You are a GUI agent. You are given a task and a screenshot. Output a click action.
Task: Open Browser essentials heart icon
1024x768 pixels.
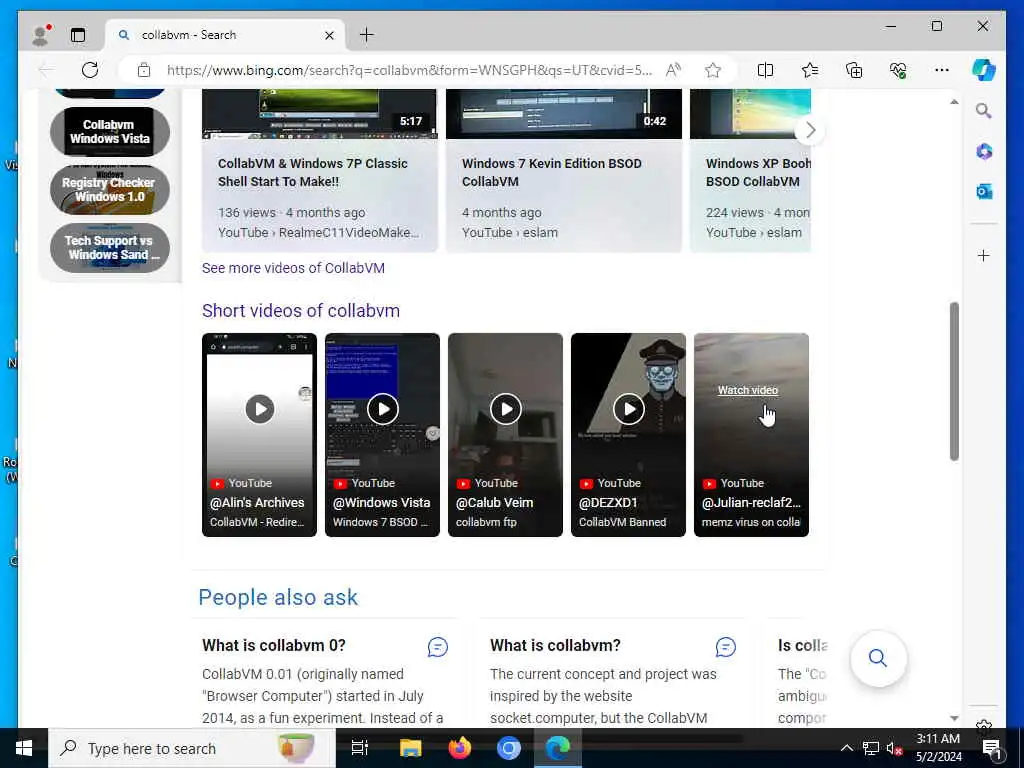(x=898, y=70)
